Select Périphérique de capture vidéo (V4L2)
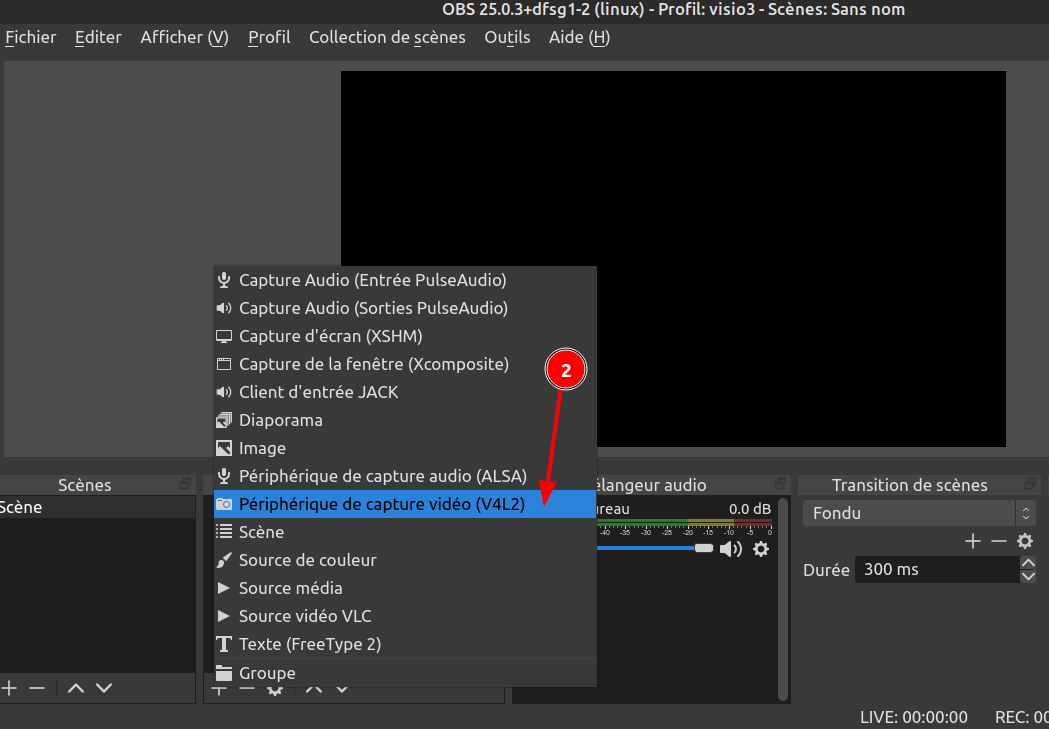1049x729 pixels. 405,504
